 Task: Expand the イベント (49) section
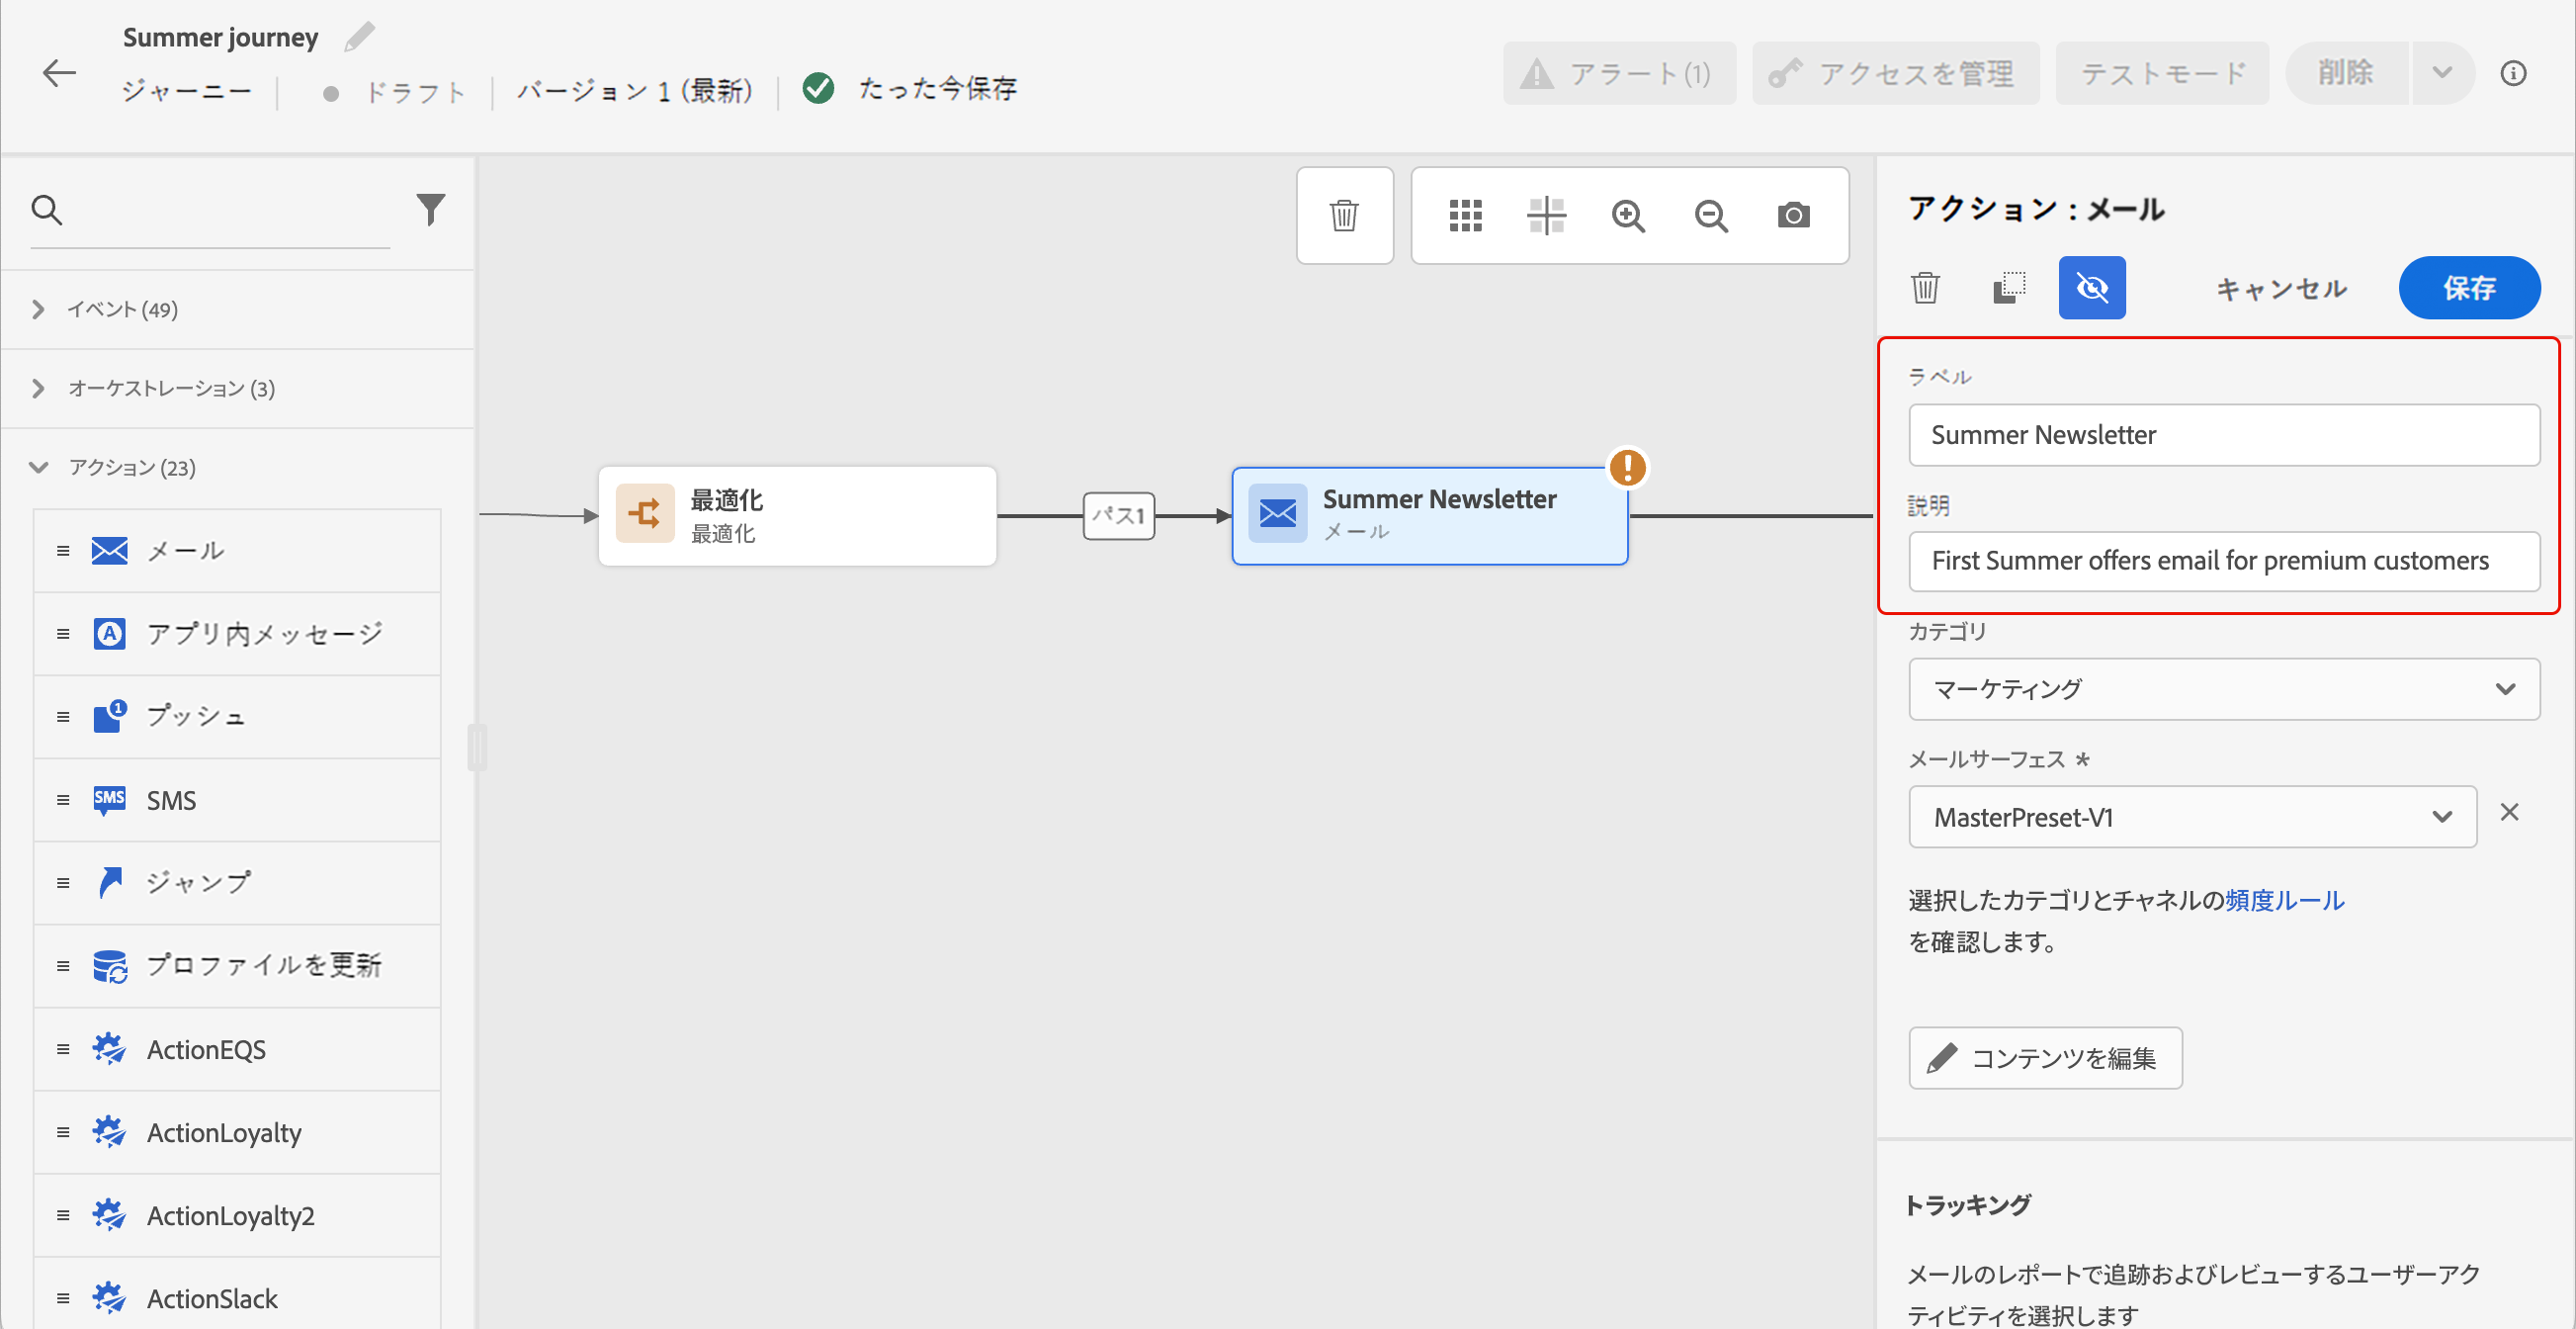[x=122, y=309]
